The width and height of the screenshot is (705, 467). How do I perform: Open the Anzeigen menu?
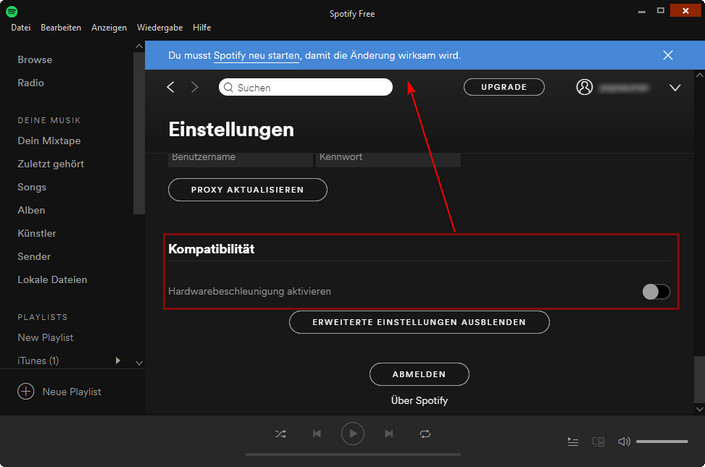click(x=109, y=28)
